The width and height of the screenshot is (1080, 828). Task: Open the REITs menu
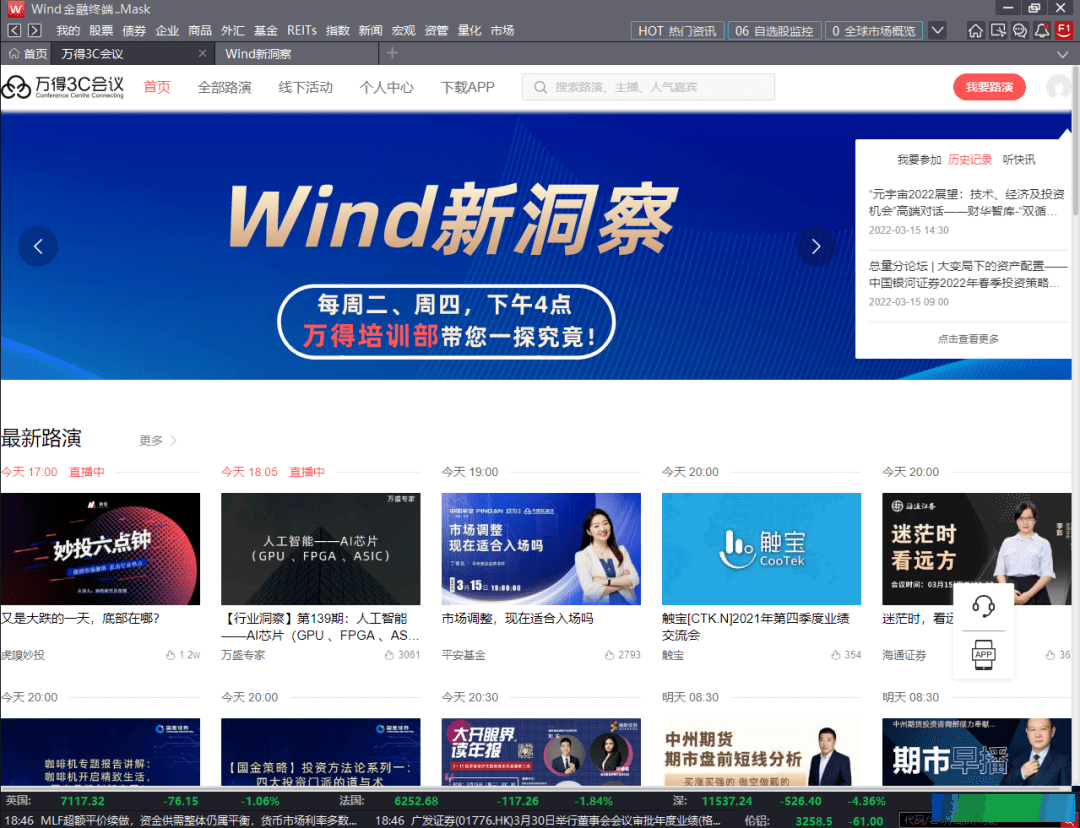302,30
